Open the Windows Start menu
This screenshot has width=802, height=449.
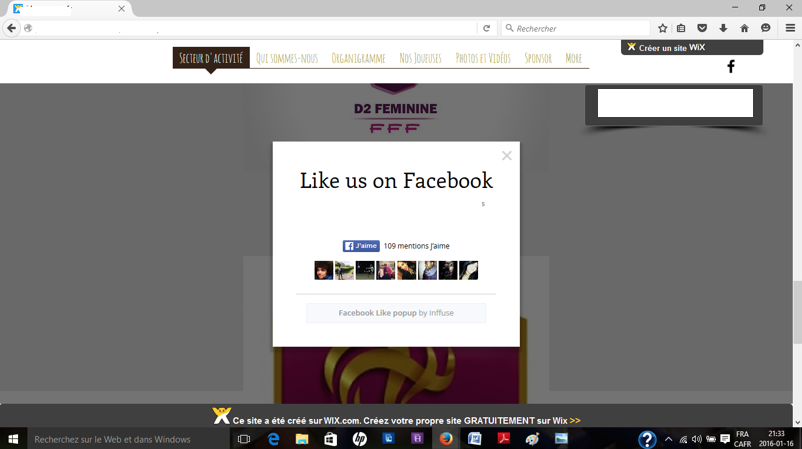pyautogui.click(x=13, y=439)
